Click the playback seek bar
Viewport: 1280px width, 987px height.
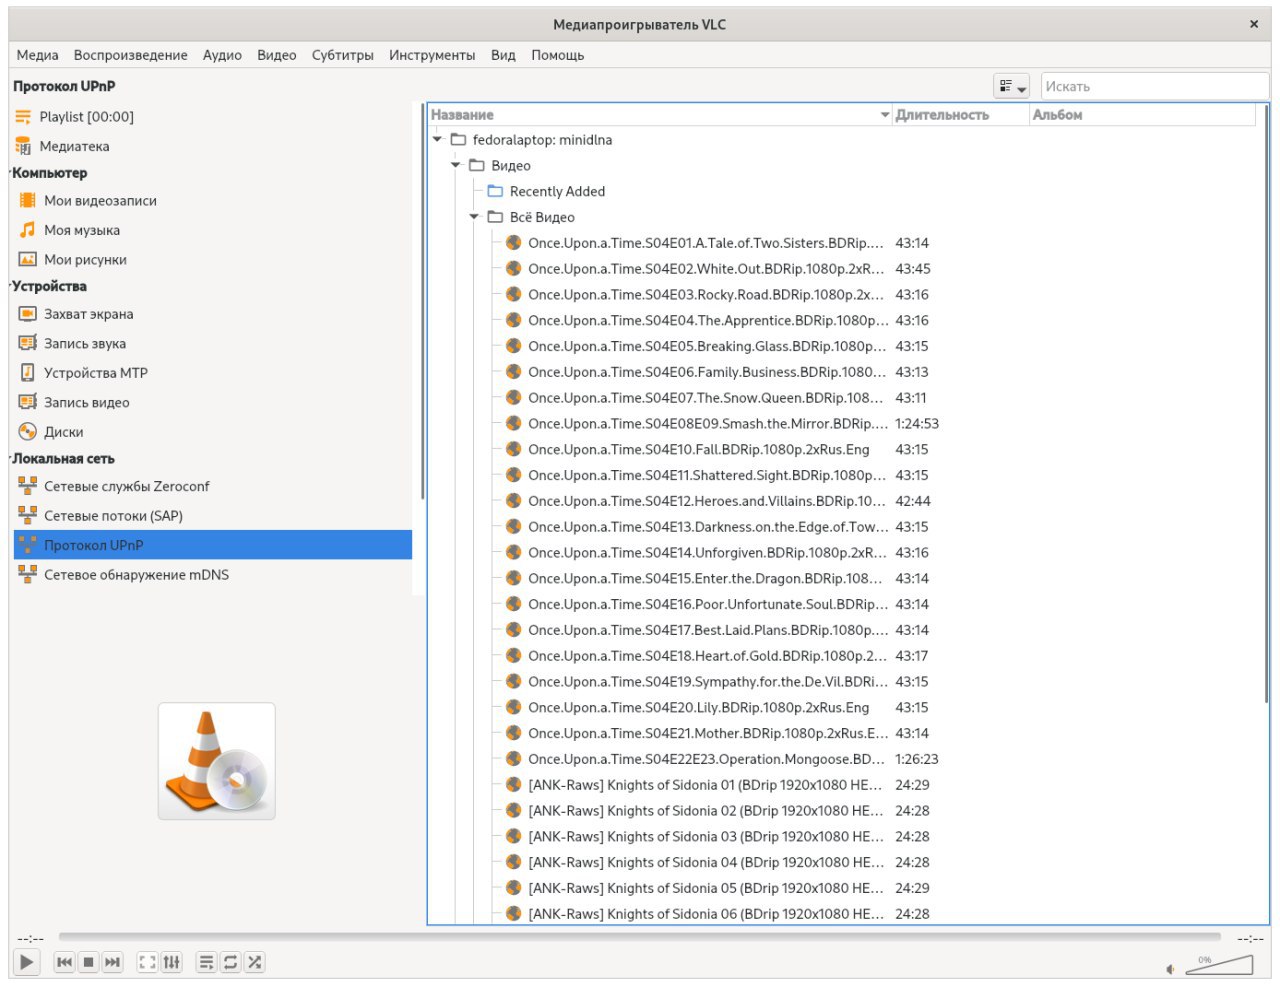pyautogui.click(x=640, y=937)
